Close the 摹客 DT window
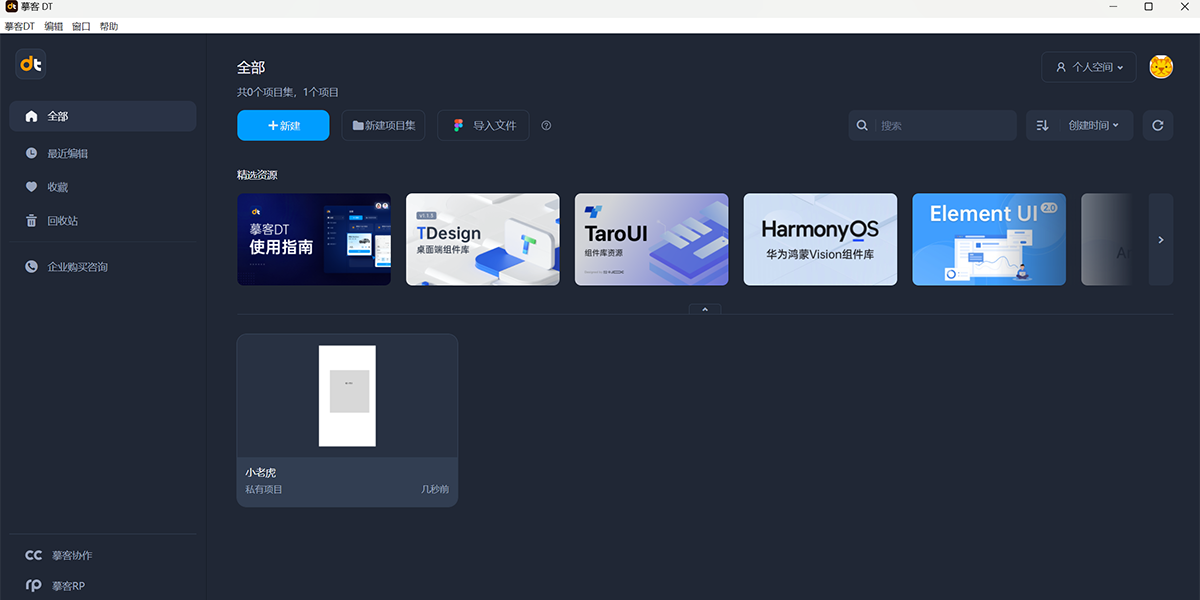 click(1183, 7)
